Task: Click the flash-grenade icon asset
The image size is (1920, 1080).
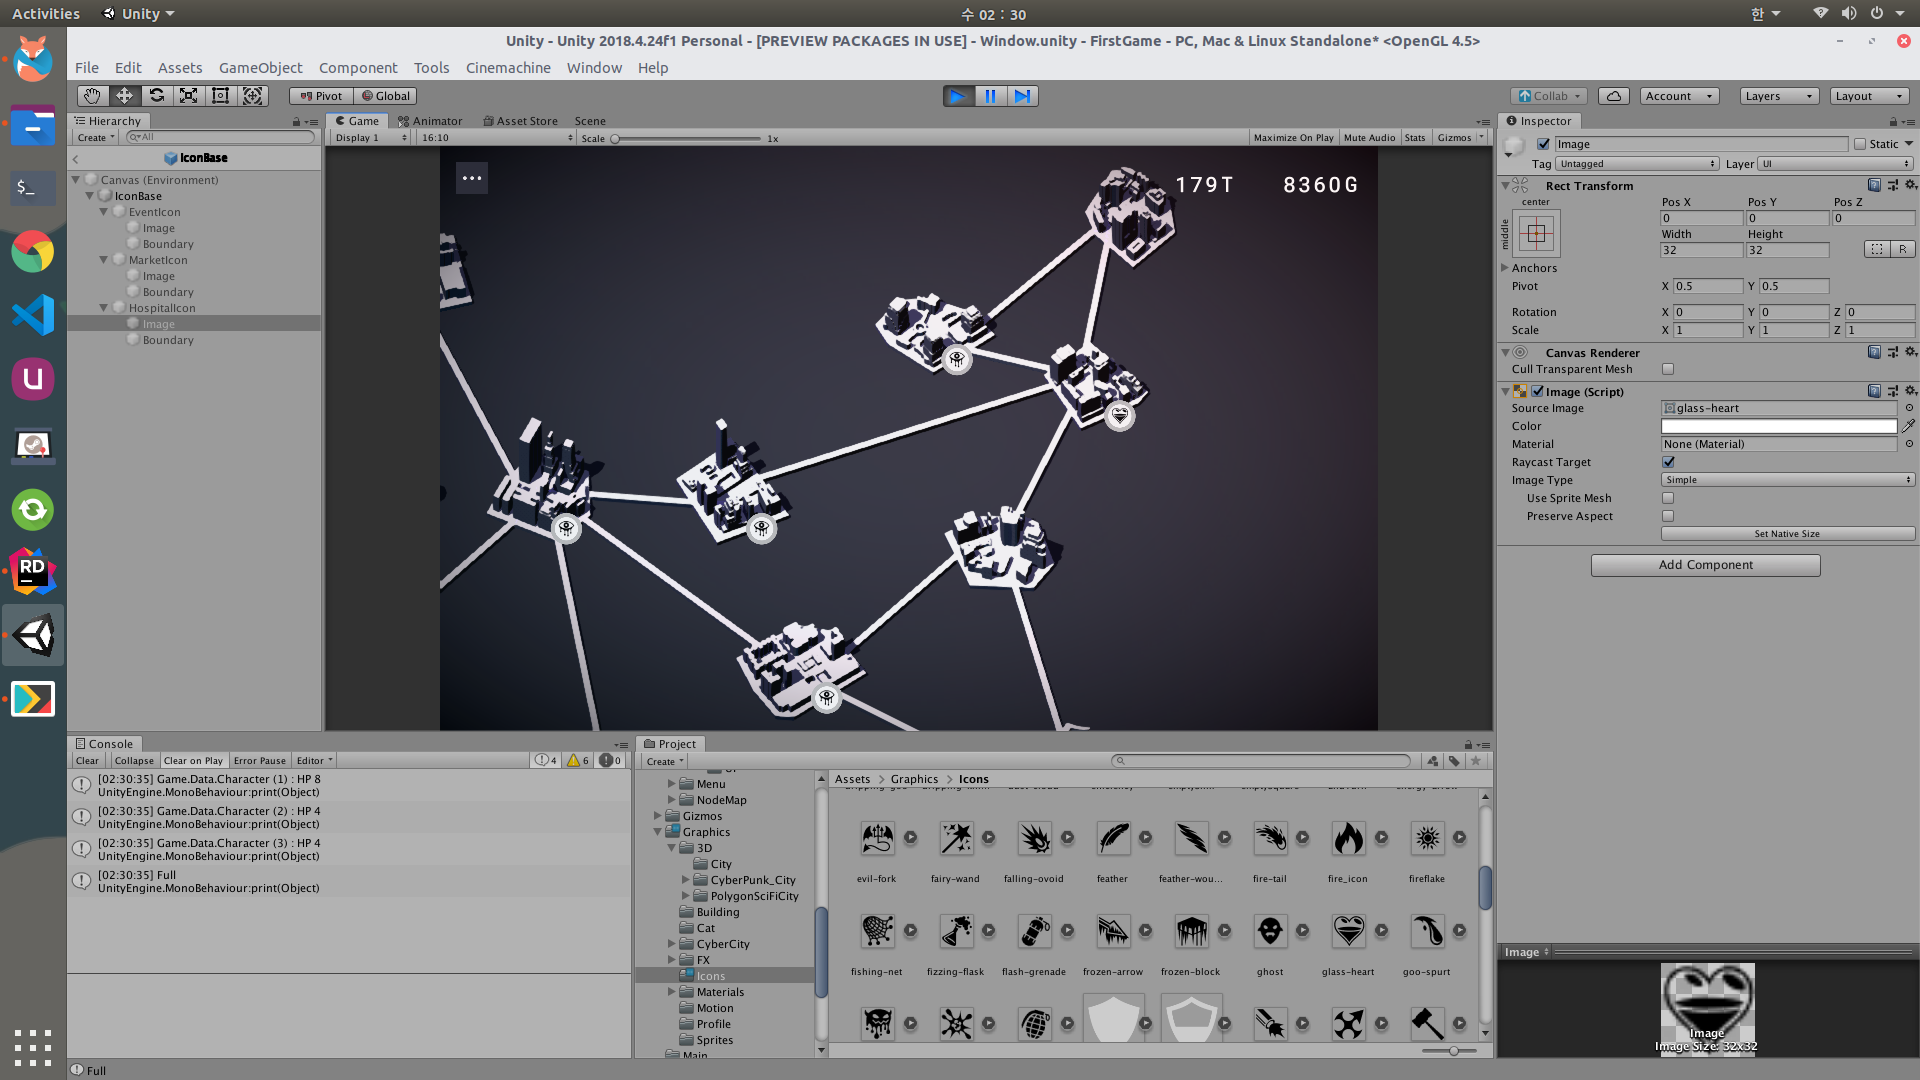Action: (x=1034, y=931)
